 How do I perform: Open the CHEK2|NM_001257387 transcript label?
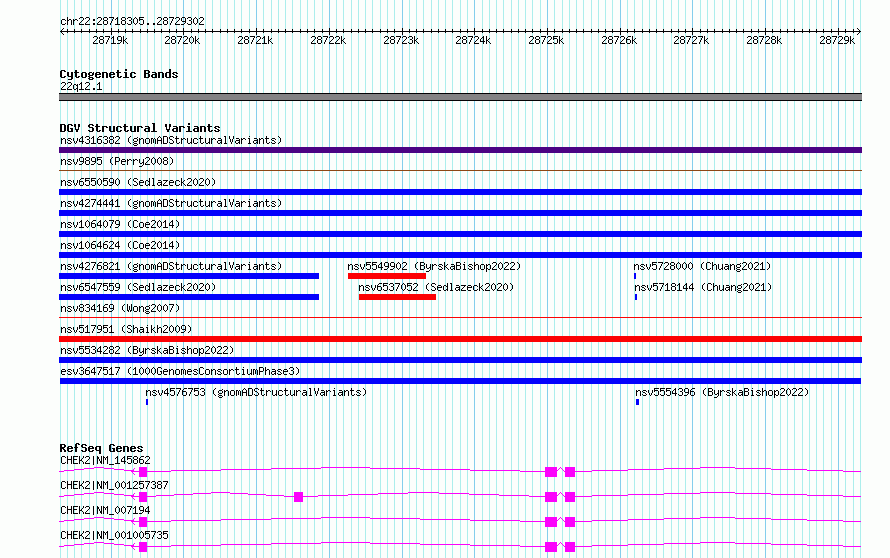(x=114, y=485)
